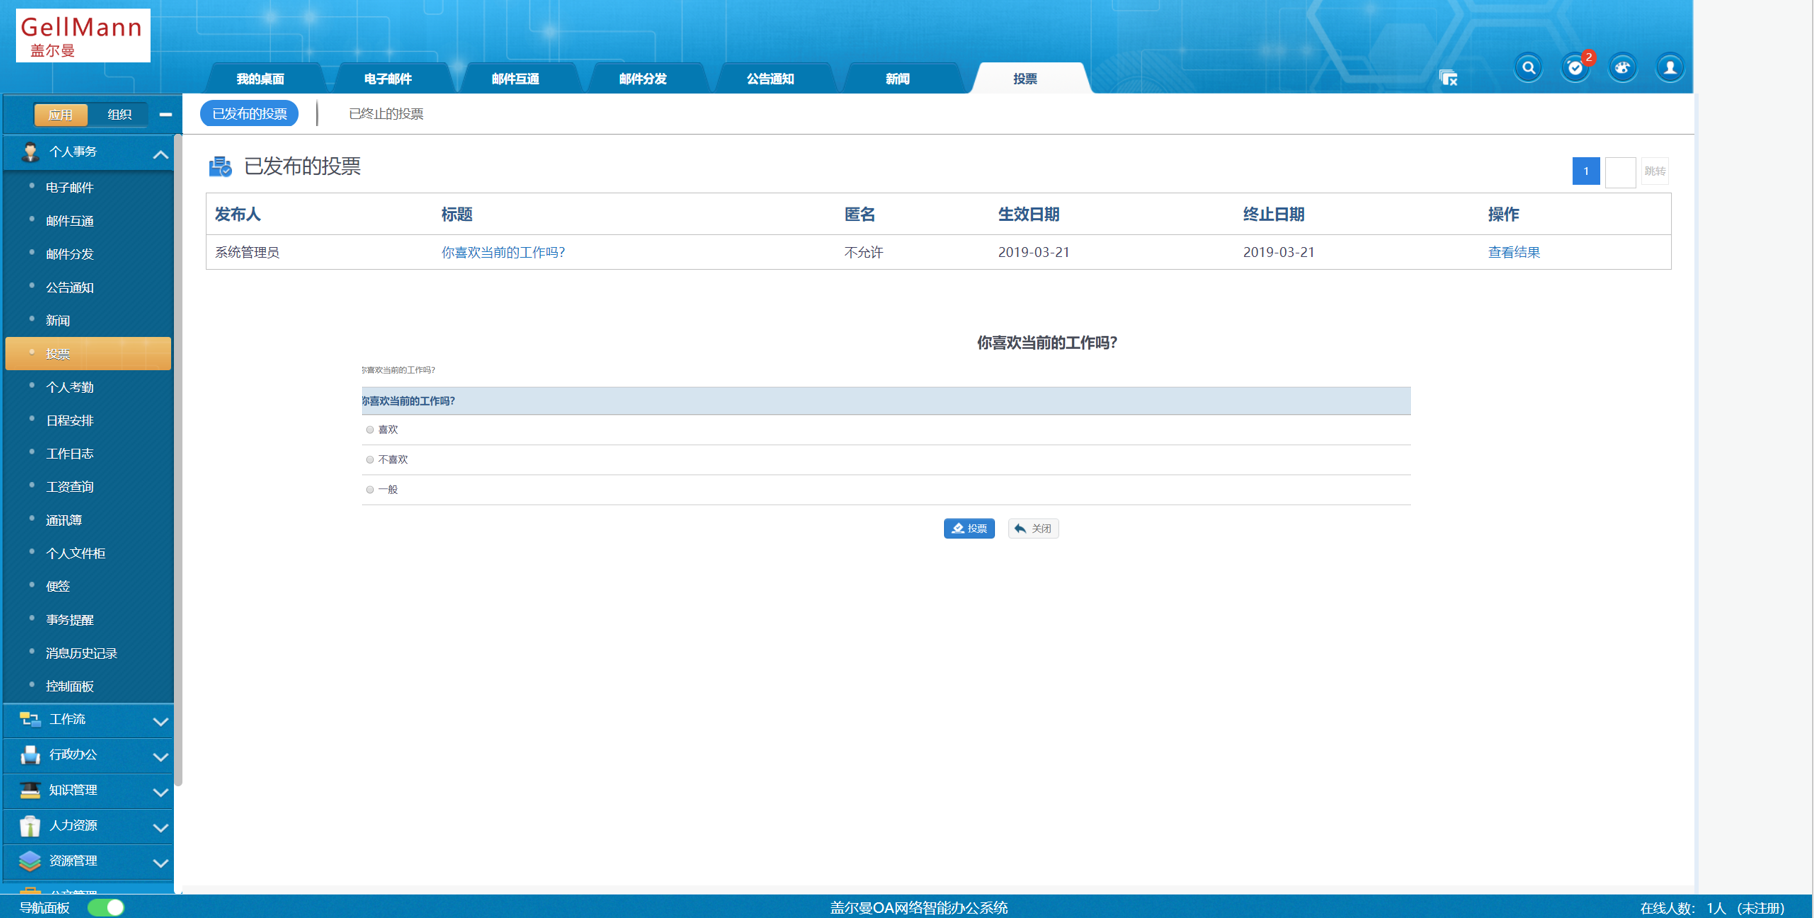Toggle the 导航面板 switch off
1814x918 pixels.
tap(106, 908)
